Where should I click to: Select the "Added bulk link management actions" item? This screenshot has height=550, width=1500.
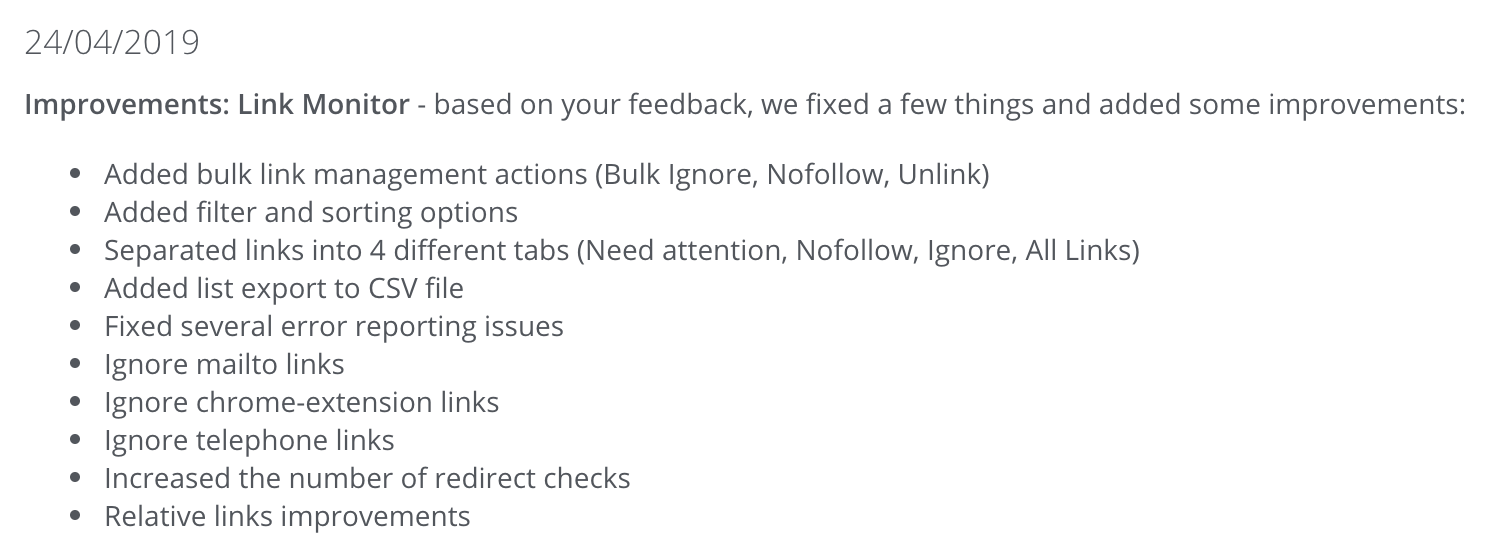click(x=346, y=175)
